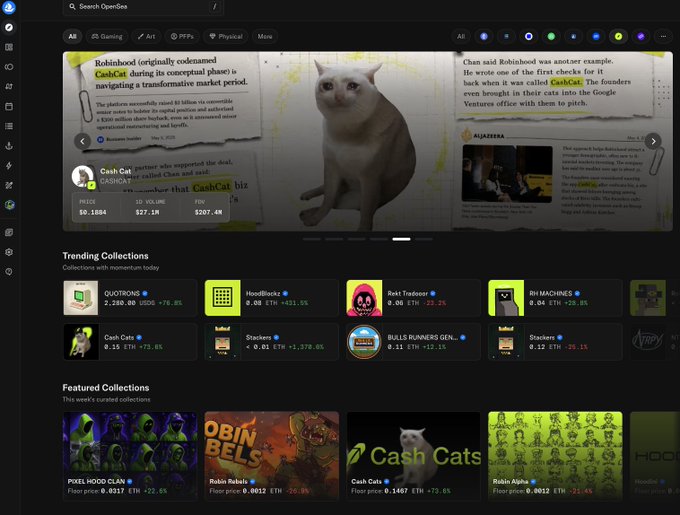Click verified badge next to HoodBlockz
Image resolution: width=680 pixels, height=515 pixels.
(285, 293)
